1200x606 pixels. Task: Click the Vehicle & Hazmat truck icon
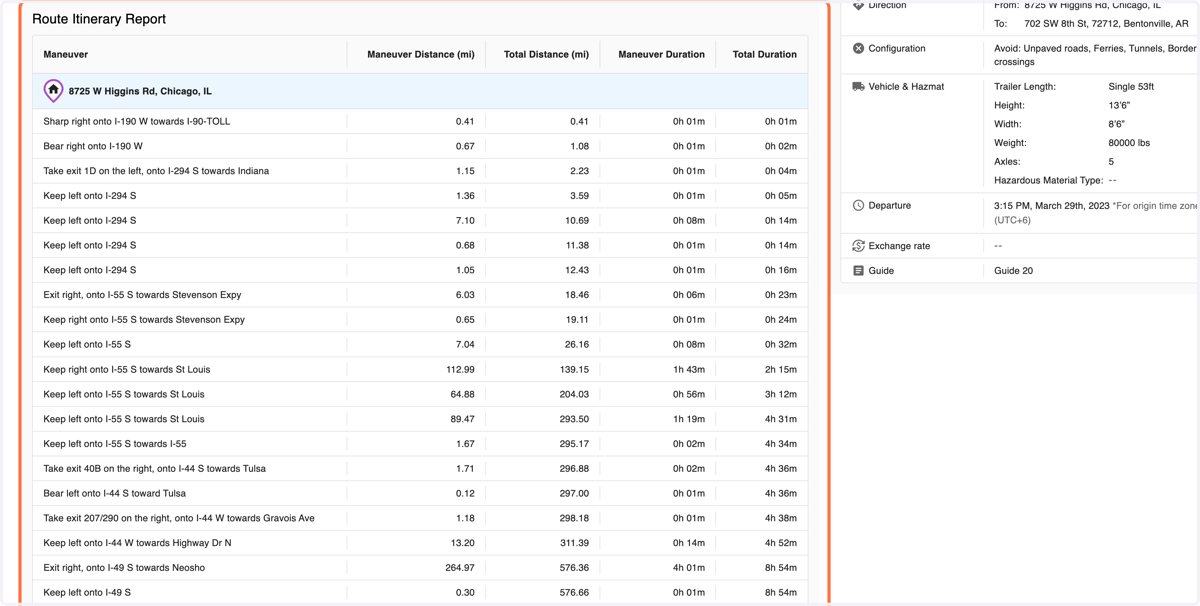(858, 87)
